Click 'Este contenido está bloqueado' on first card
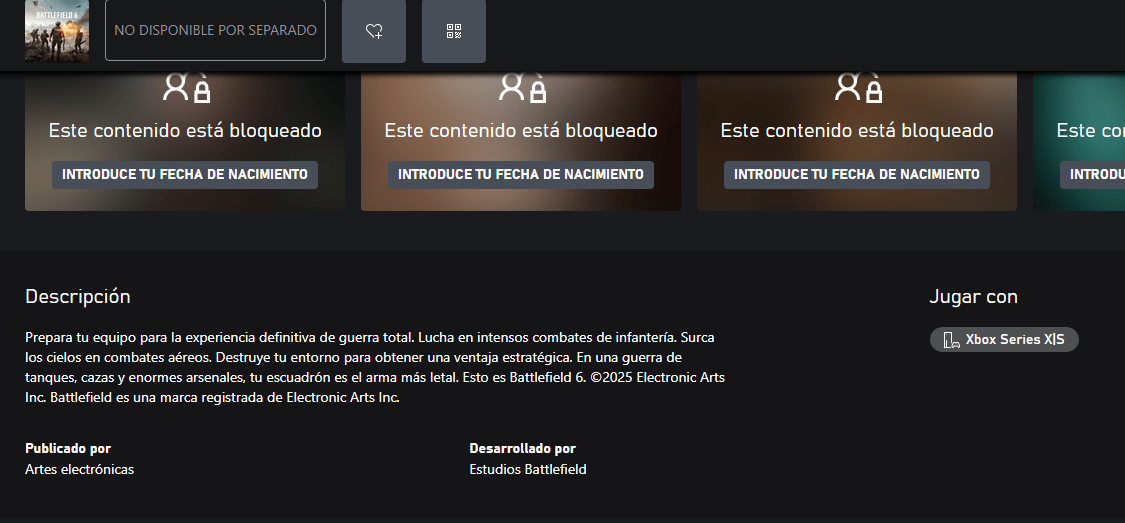Screen dimensions: 1125x523 pos(185,131)
